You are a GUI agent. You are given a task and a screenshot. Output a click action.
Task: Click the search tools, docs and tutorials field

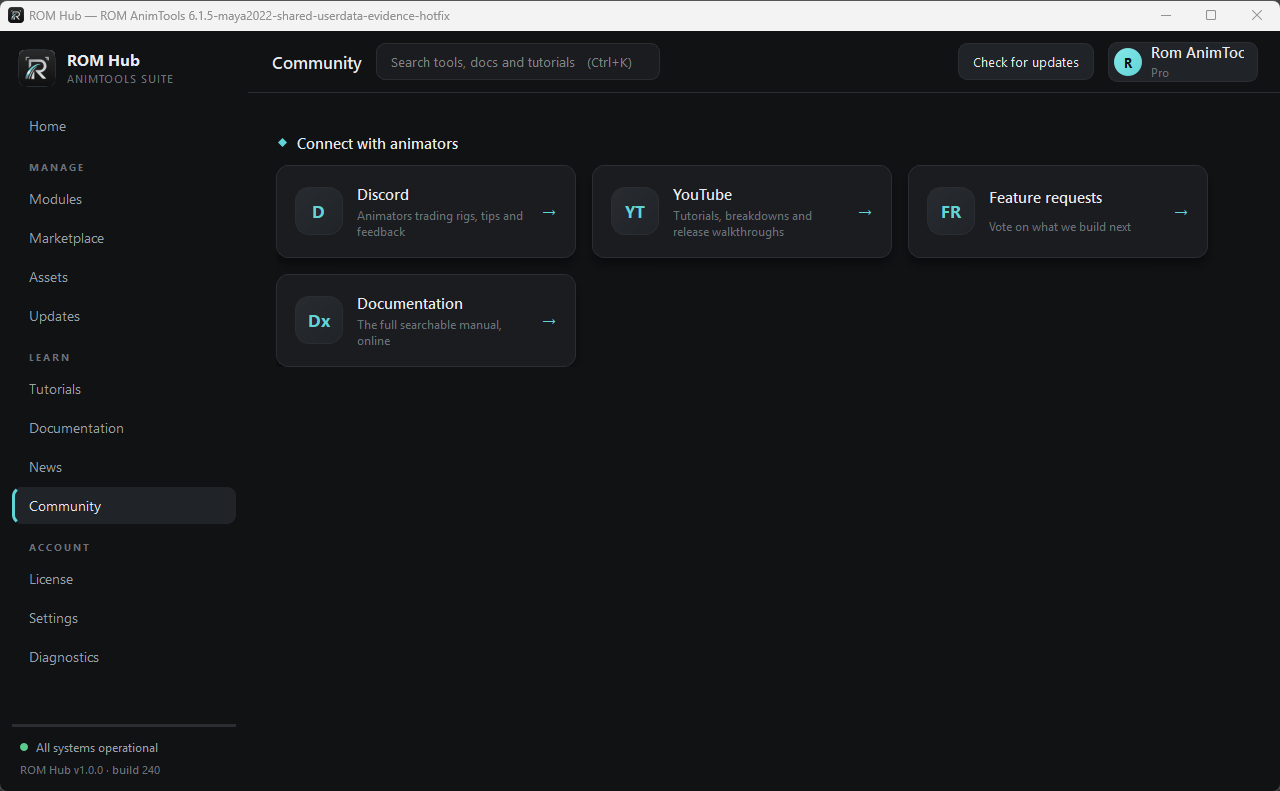pos(518,62)
